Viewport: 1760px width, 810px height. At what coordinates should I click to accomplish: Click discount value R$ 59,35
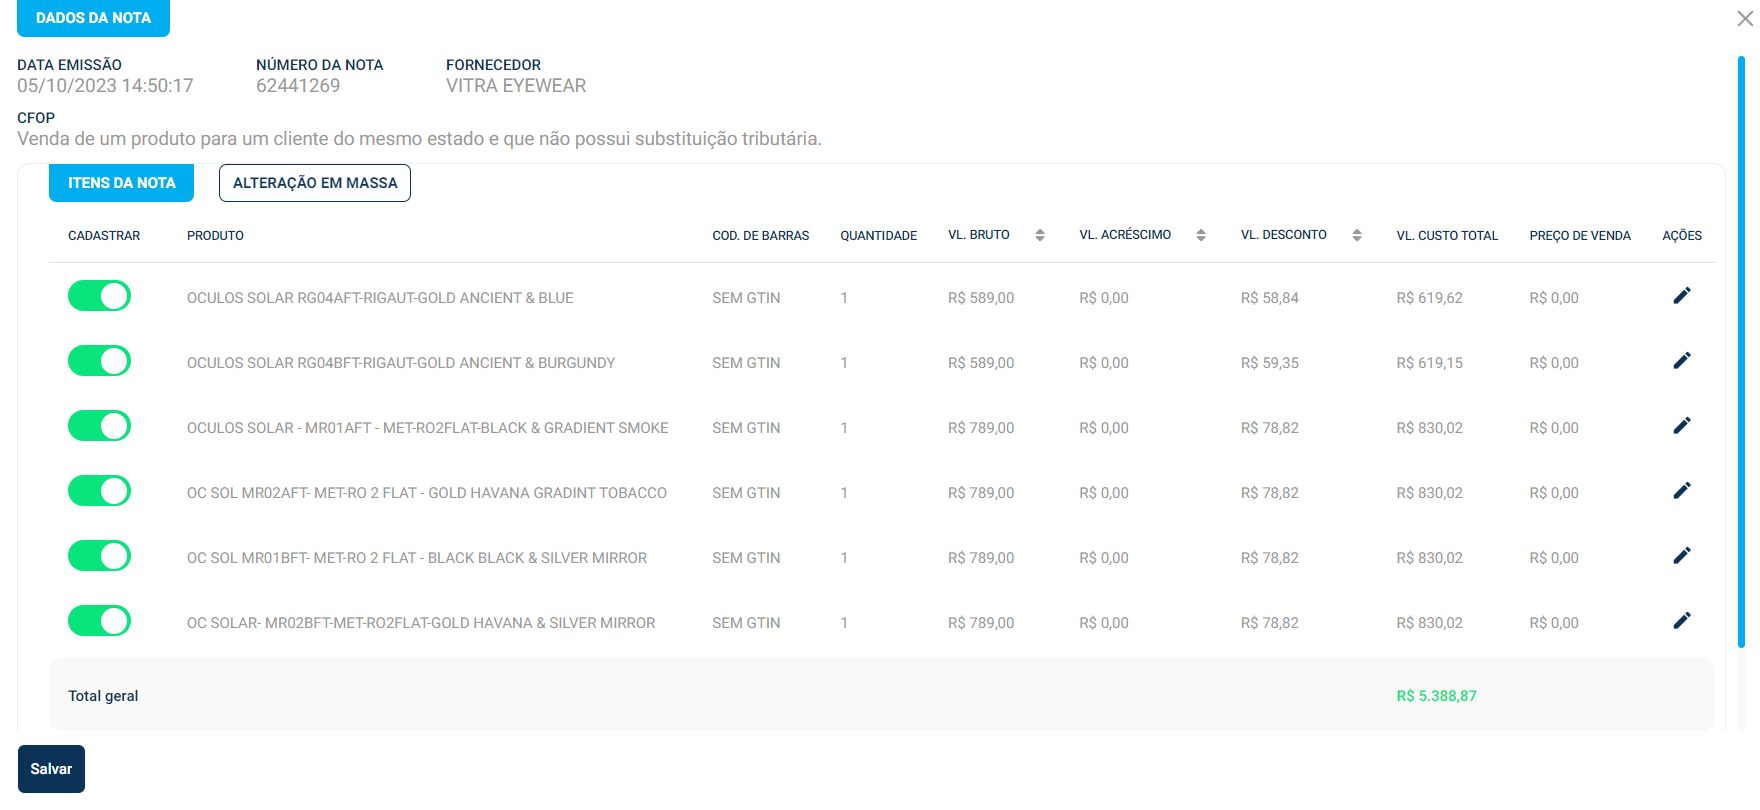[x=1270, y=363]
